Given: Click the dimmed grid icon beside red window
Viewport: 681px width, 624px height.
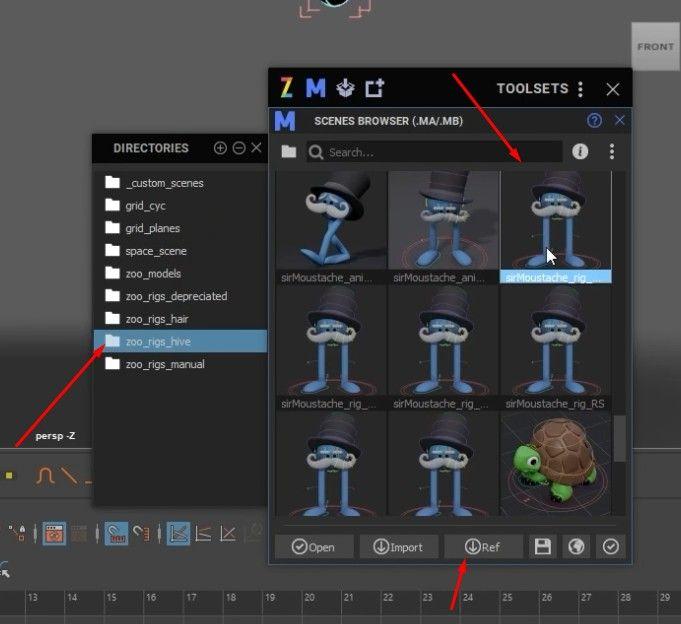Looking at the screenshot, I should coord(79,533).
